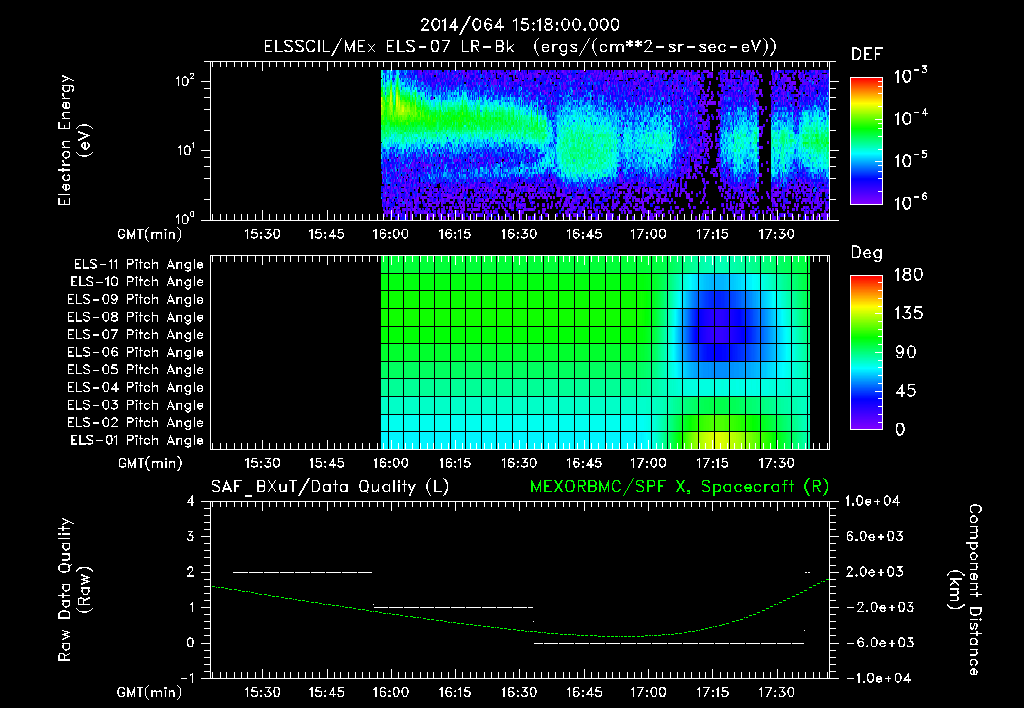The width and height of the screenshot is (1024, 708).
Task: Click the data quality line at level 2
Action: pyautogui.click(x=302, y=572)
